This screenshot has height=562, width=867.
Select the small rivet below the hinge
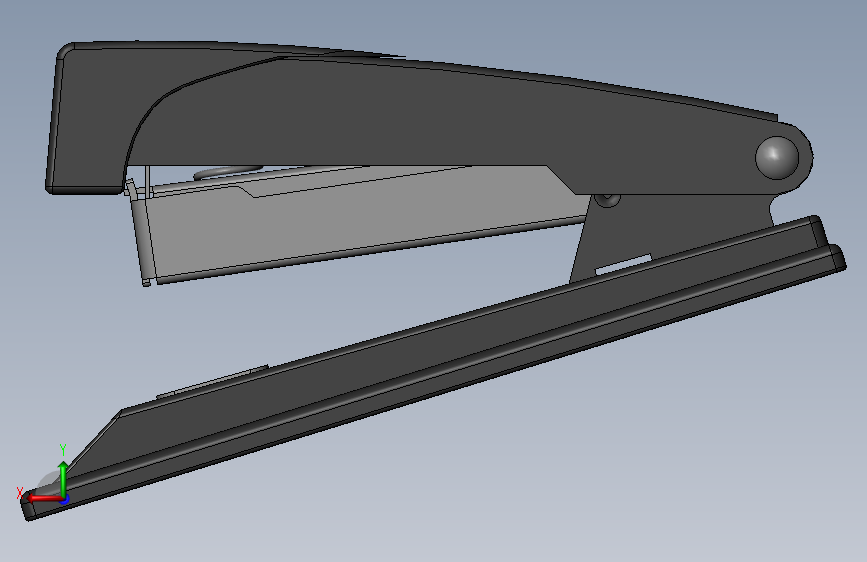[607, 199]
